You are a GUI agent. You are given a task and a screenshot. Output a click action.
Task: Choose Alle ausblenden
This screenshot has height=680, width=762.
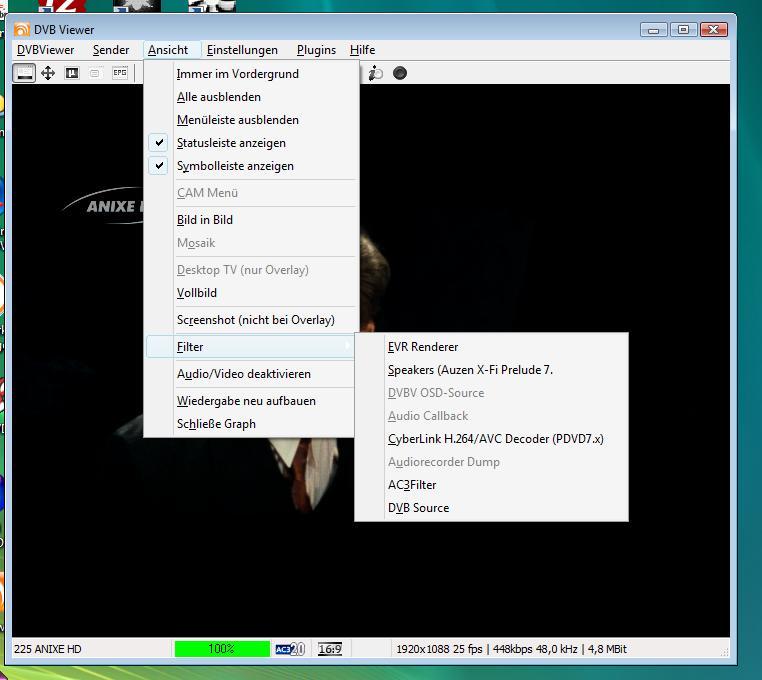point(249,97)
